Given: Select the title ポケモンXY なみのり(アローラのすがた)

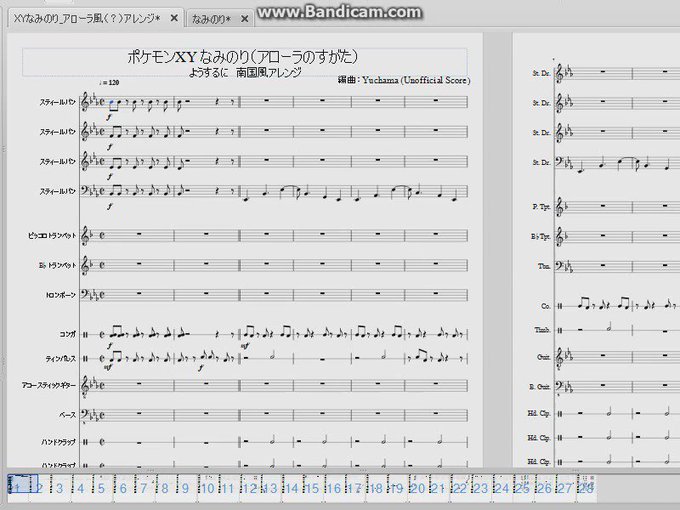Looking at the screenshot, I should pyautogui.click(x=243, y=56).
